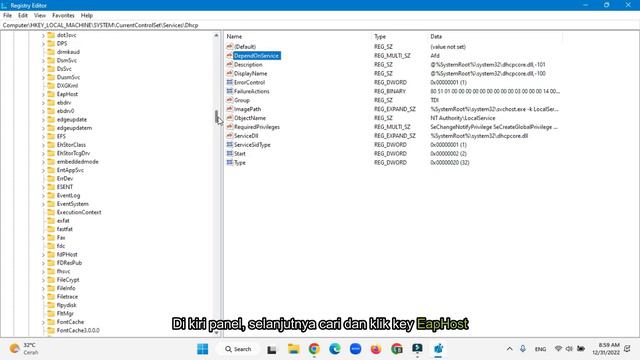The height and width of the screenshot is (360, 640).
Task: Expand the edgeupdate key
Action: point(43,120)
